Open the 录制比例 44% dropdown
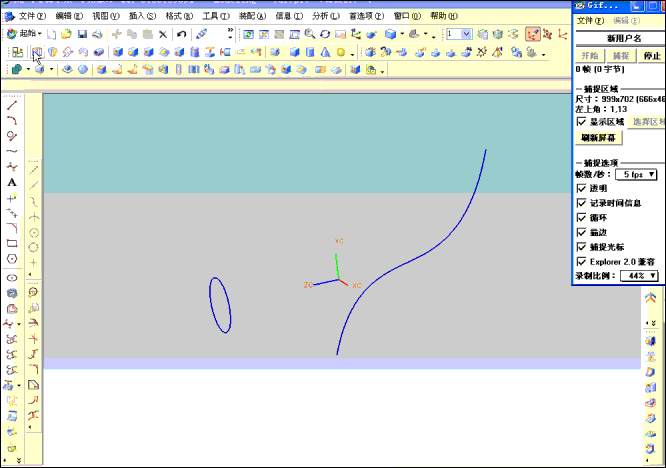The width and height of the screenshot is (666, 468). 639,276
